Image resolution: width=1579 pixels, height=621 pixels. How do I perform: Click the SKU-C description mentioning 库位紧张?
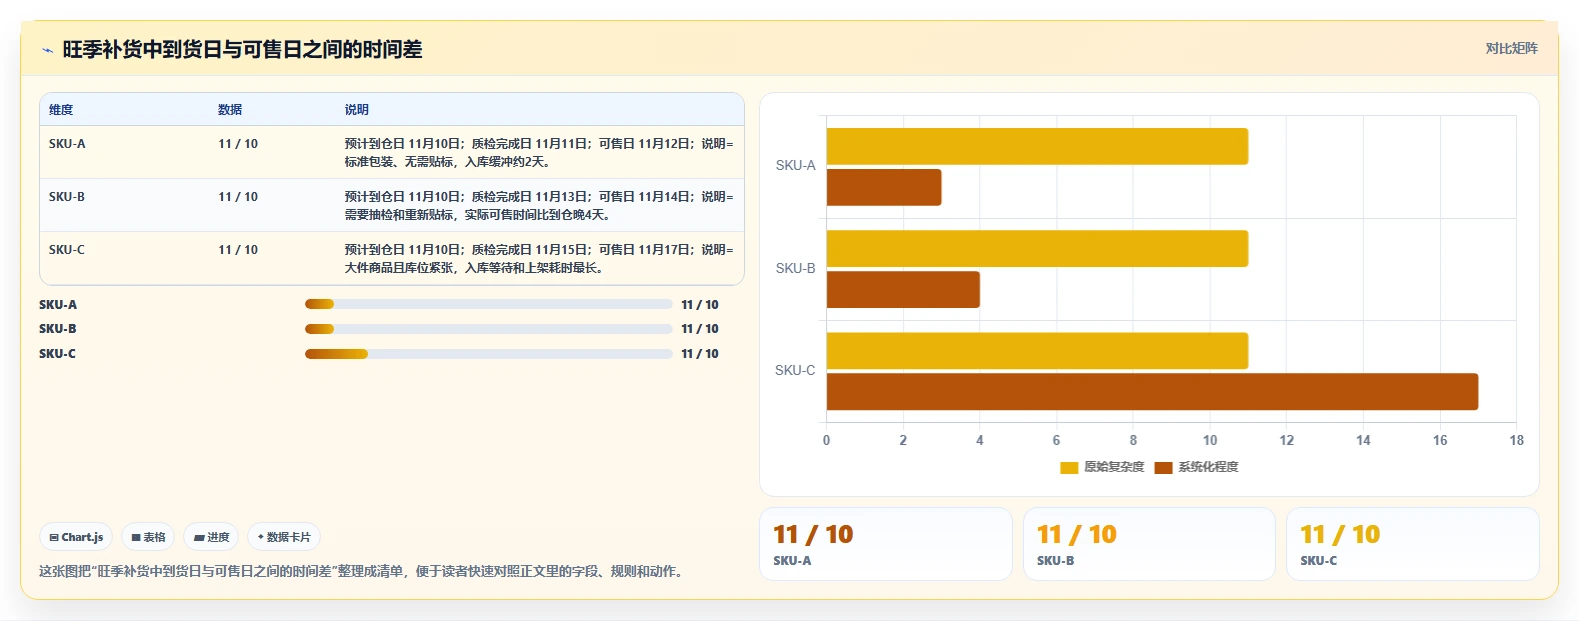point(539,258)
